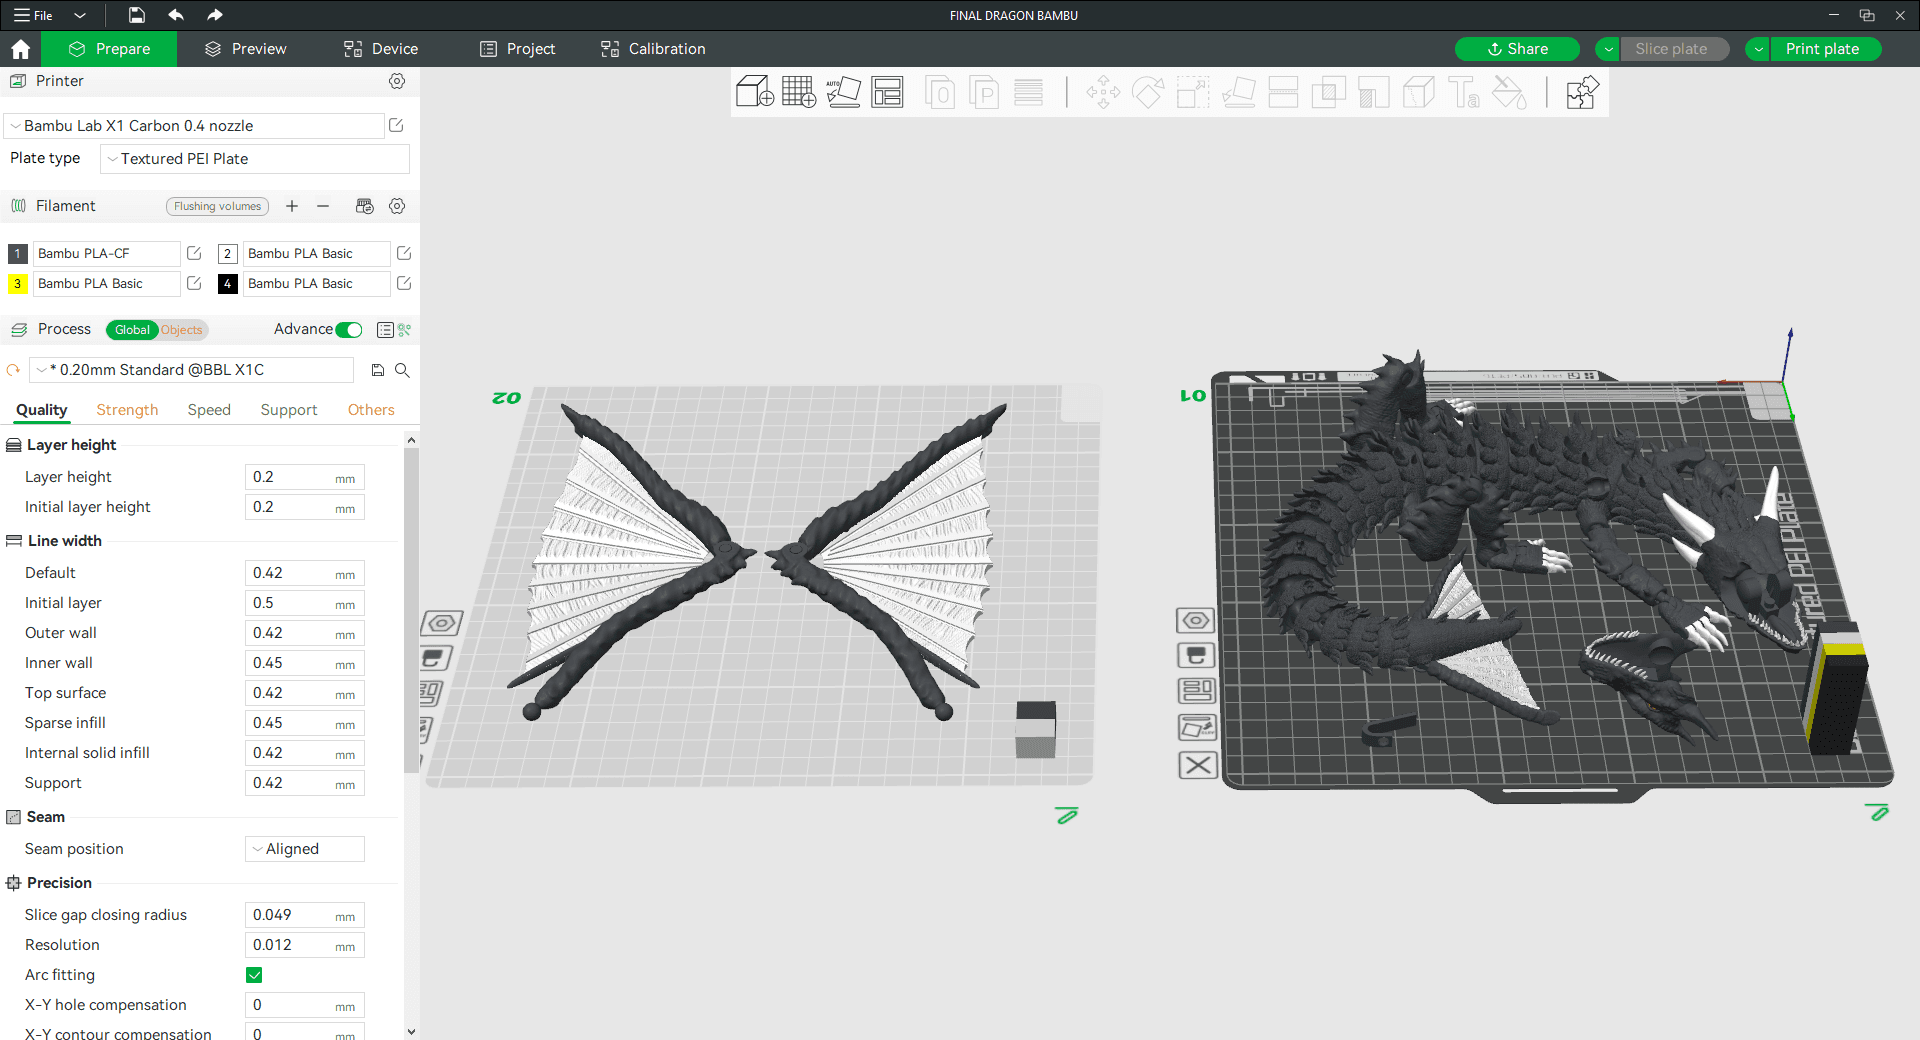This screenshot has height=1040, width=1920.
Task: Search process settings with magnifier icon
Action: coord(402,370)
